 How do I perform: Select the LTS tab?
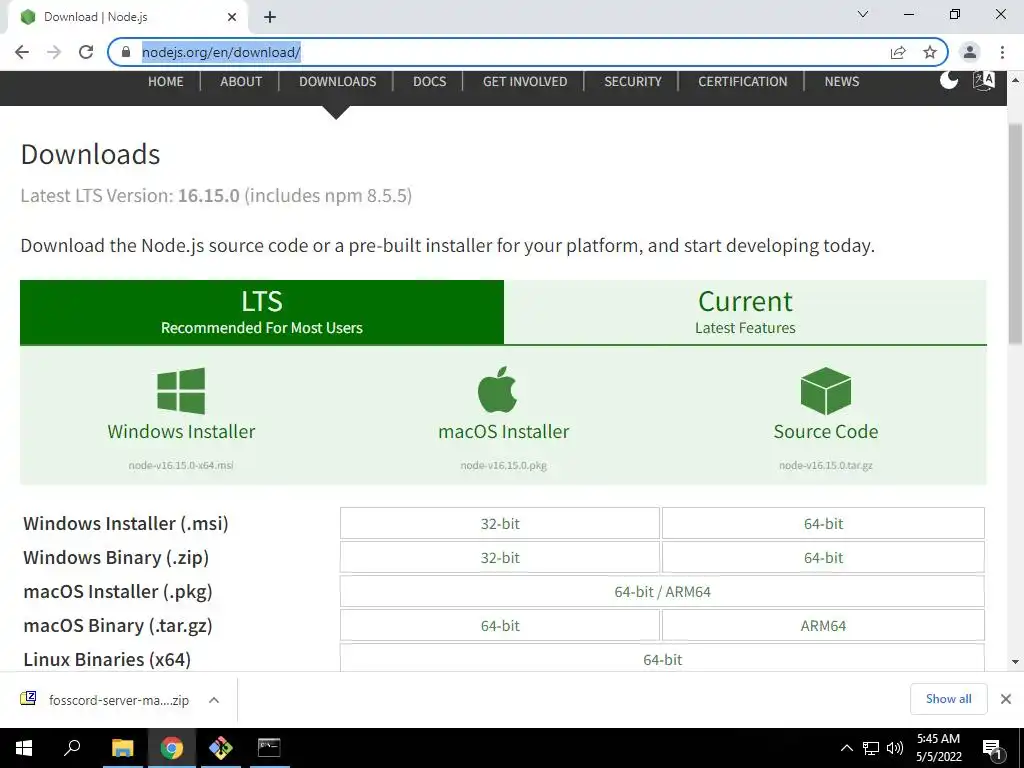(x=262, y=312)
